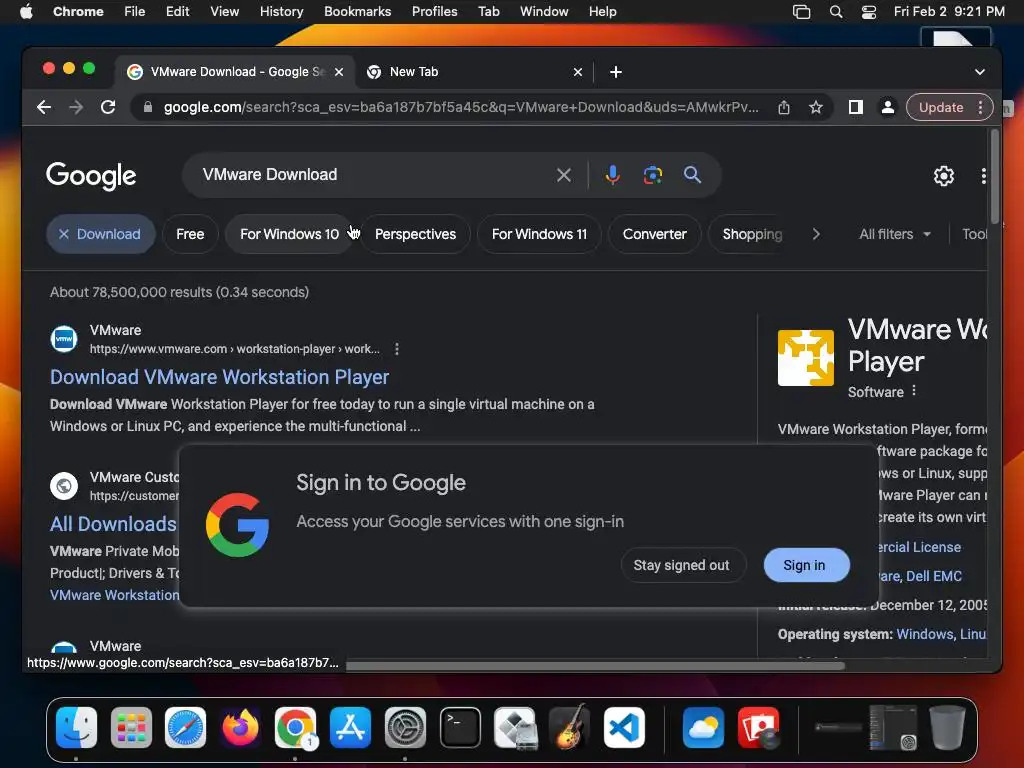Select the Perspectives filter chip

point(415,234)
